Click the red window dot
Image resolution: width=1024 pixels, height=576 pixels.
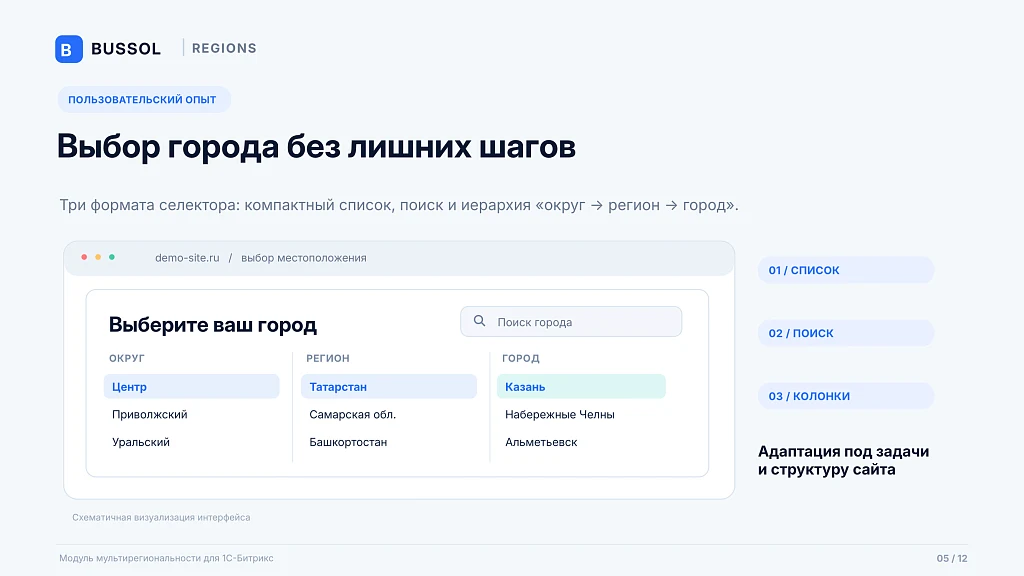click(x=84, y=257)
